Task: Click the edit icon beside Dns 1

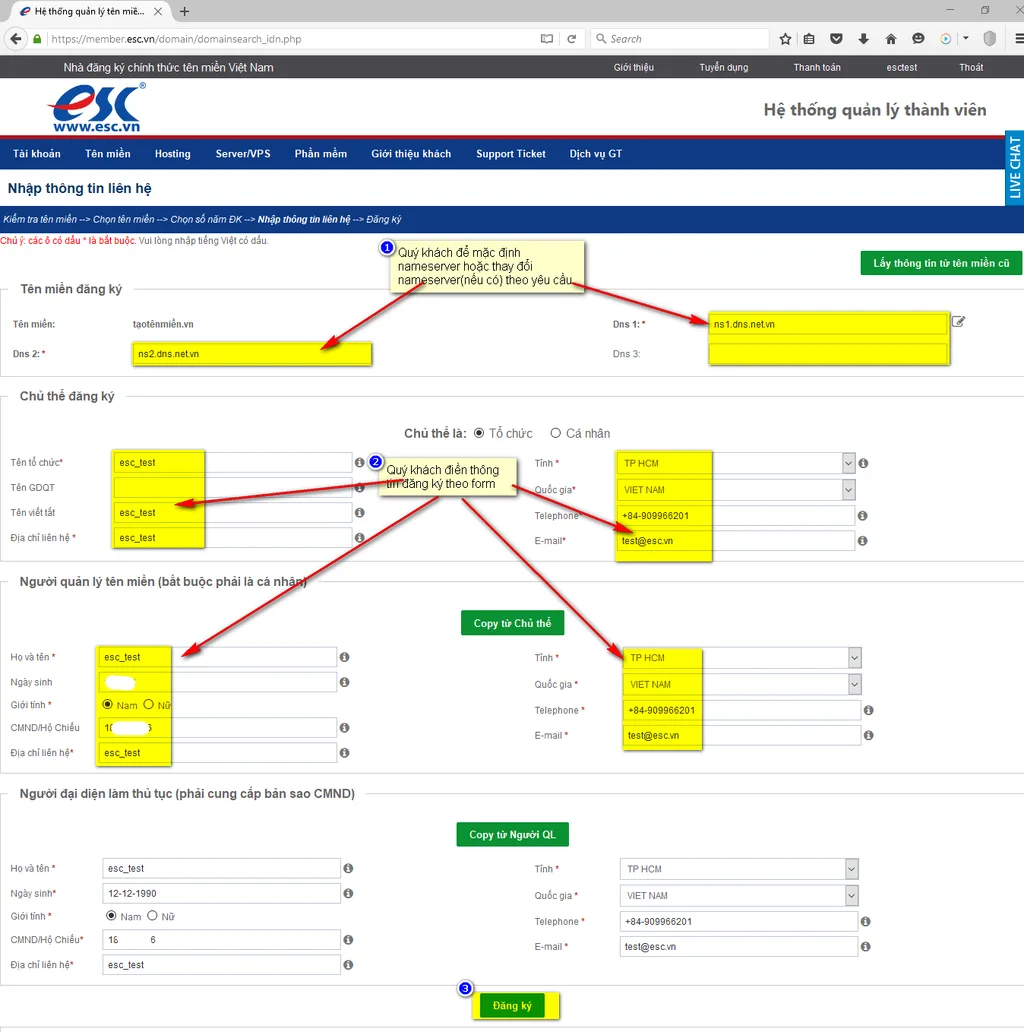Action: 958,322
